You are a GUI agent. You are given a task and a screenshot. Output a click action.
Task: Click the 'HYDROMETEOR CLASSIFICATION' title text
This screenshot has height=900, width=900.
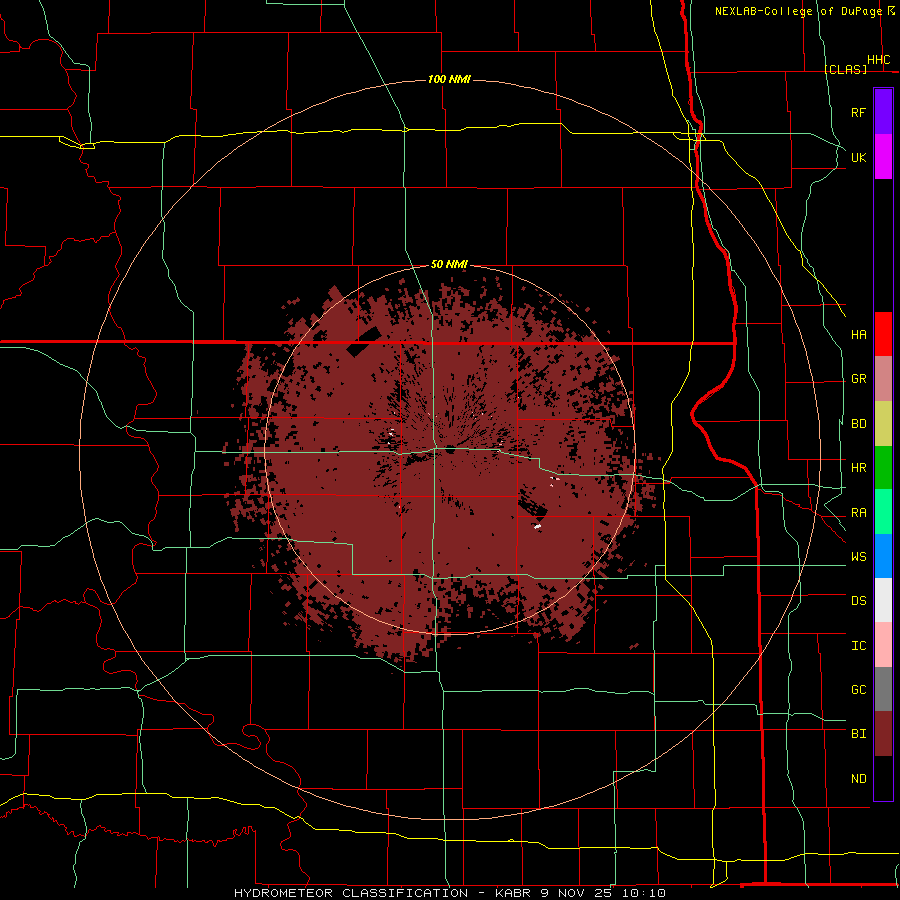(x=351, y=893)
